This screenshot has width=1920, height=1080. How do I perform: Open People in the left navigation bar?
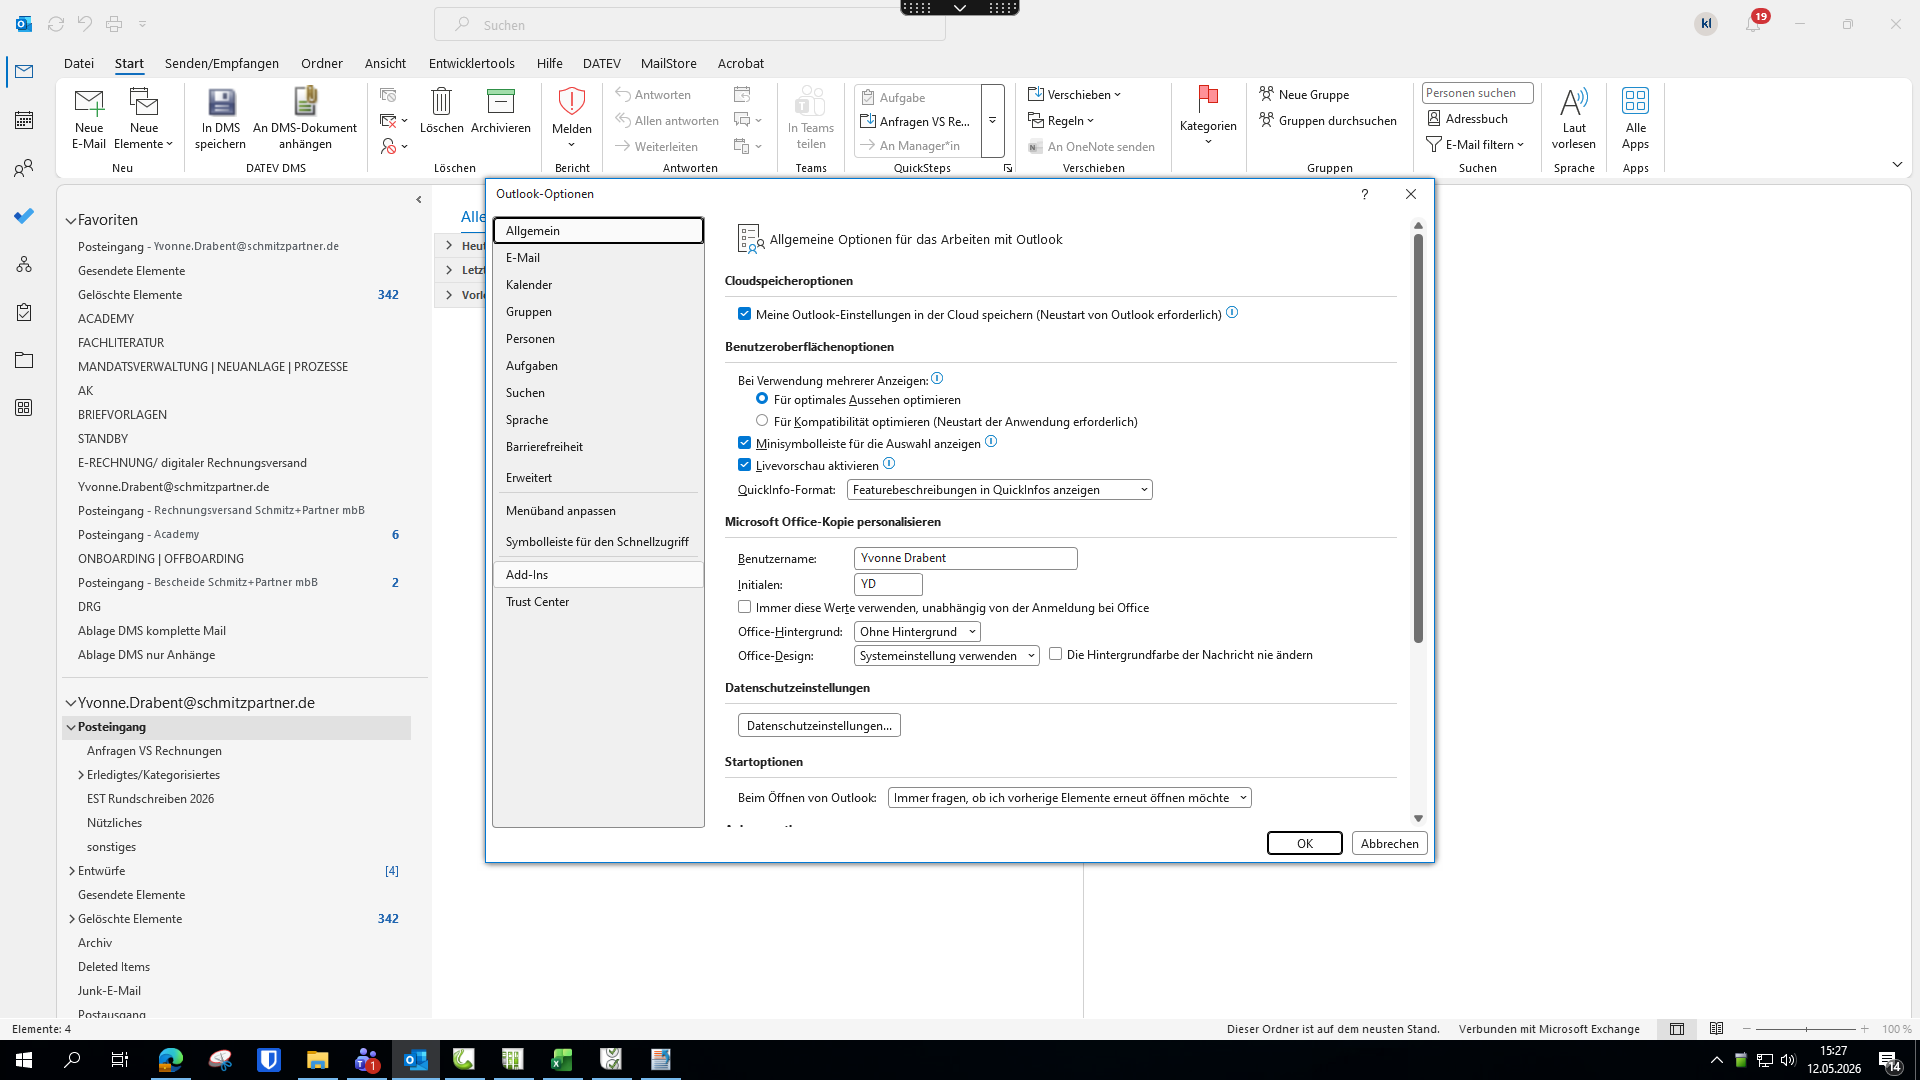(24, 168)
